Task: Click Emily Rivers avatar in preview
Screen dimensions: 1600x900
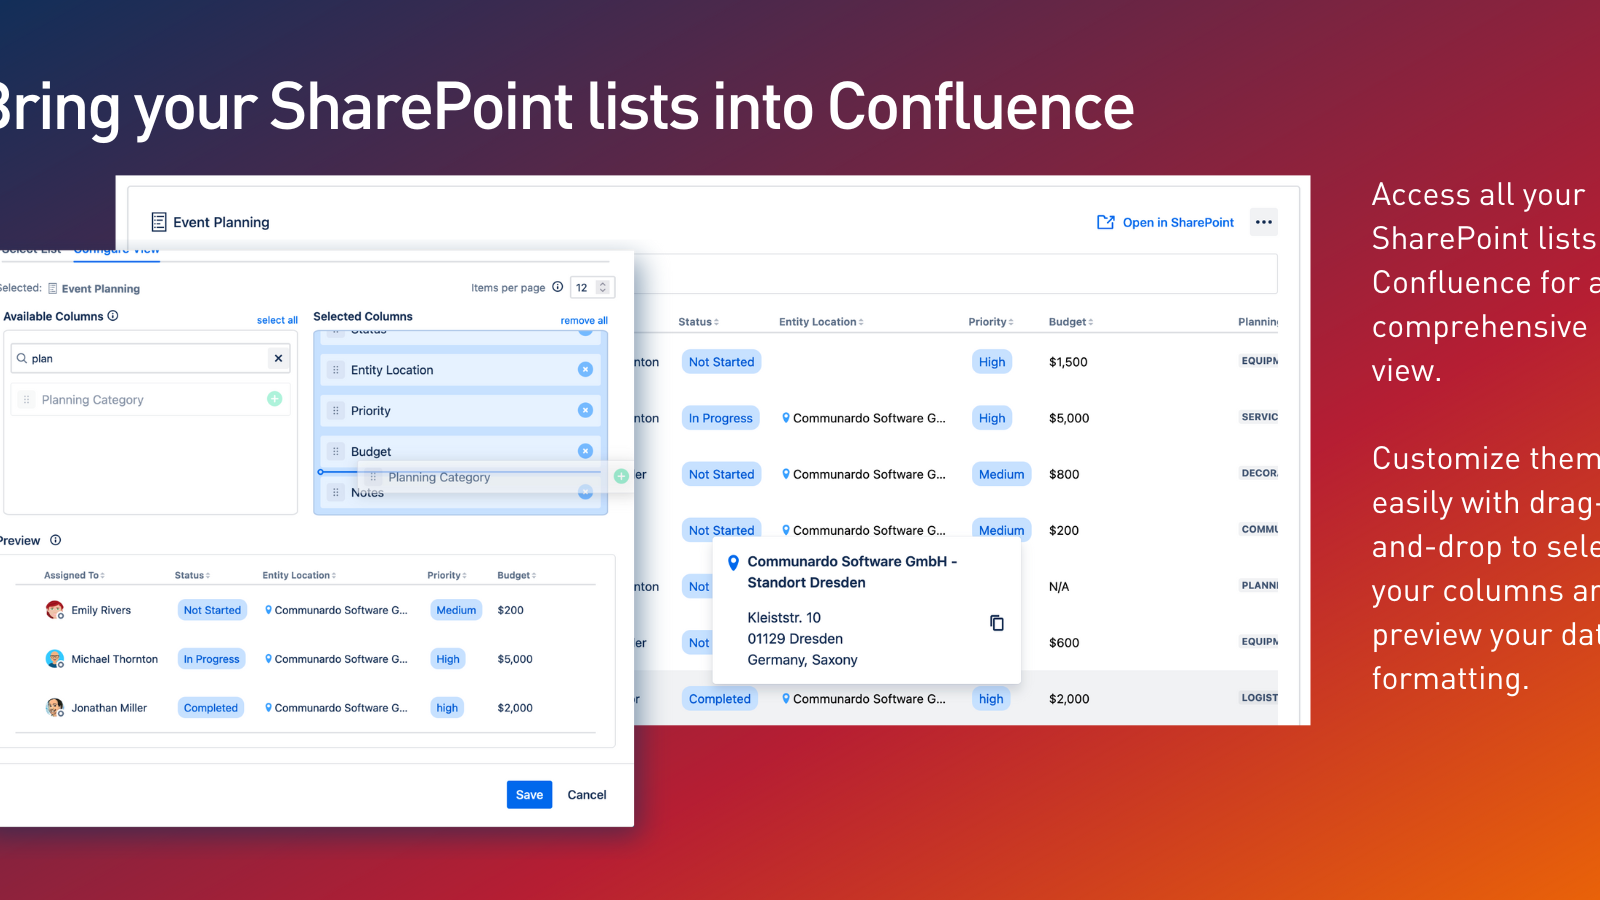Action: (x=55, y=610)
